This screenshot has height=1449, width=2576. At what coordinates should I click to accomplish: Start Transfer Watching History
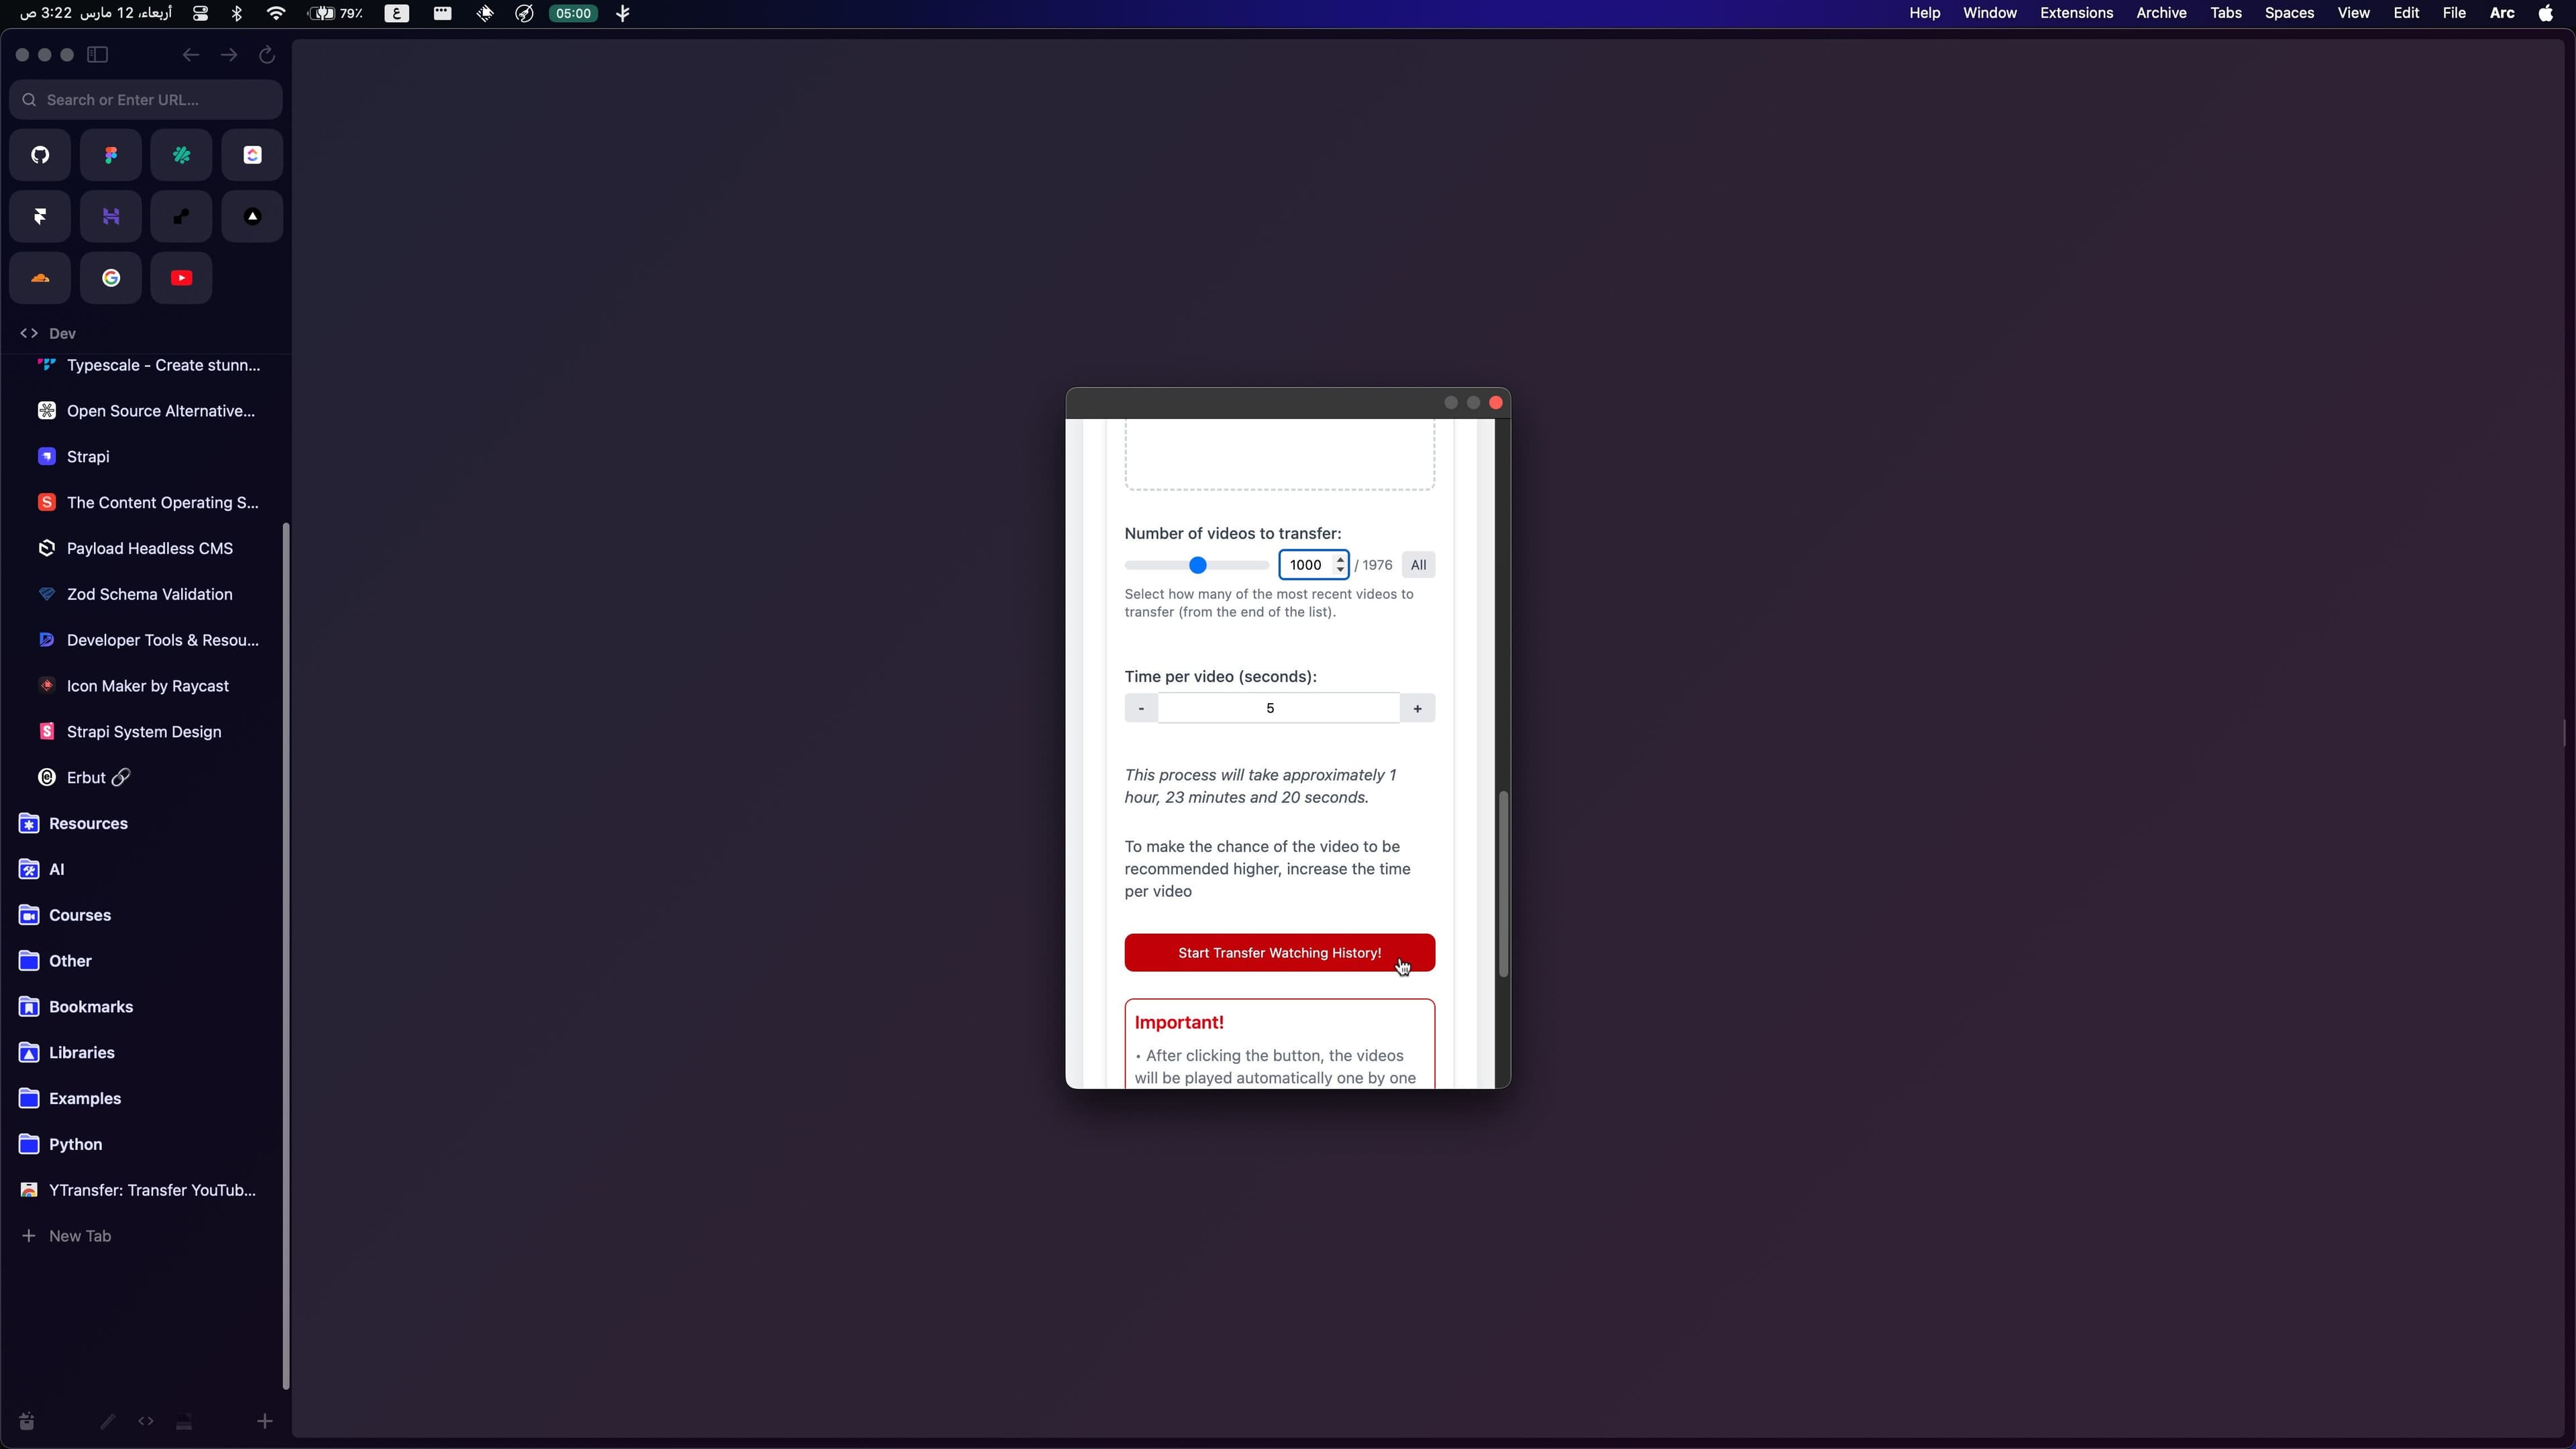[x=1279, y=953]
